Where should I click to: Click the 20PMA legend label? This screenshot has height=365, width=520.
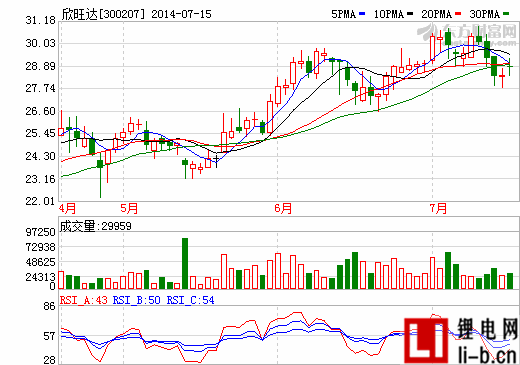click(437, 14)
